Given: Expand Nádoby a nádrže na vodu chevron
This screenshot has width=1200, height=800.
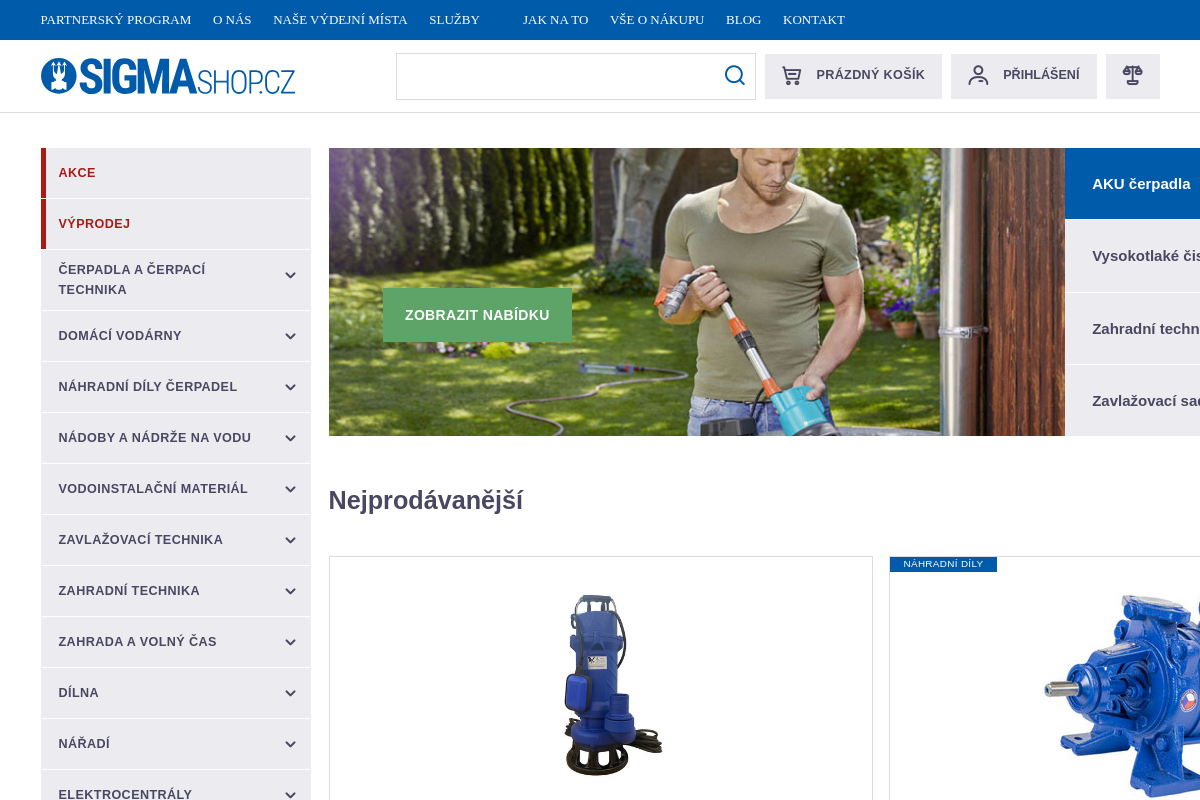Looking at the screenshot, I should point(290,438).
